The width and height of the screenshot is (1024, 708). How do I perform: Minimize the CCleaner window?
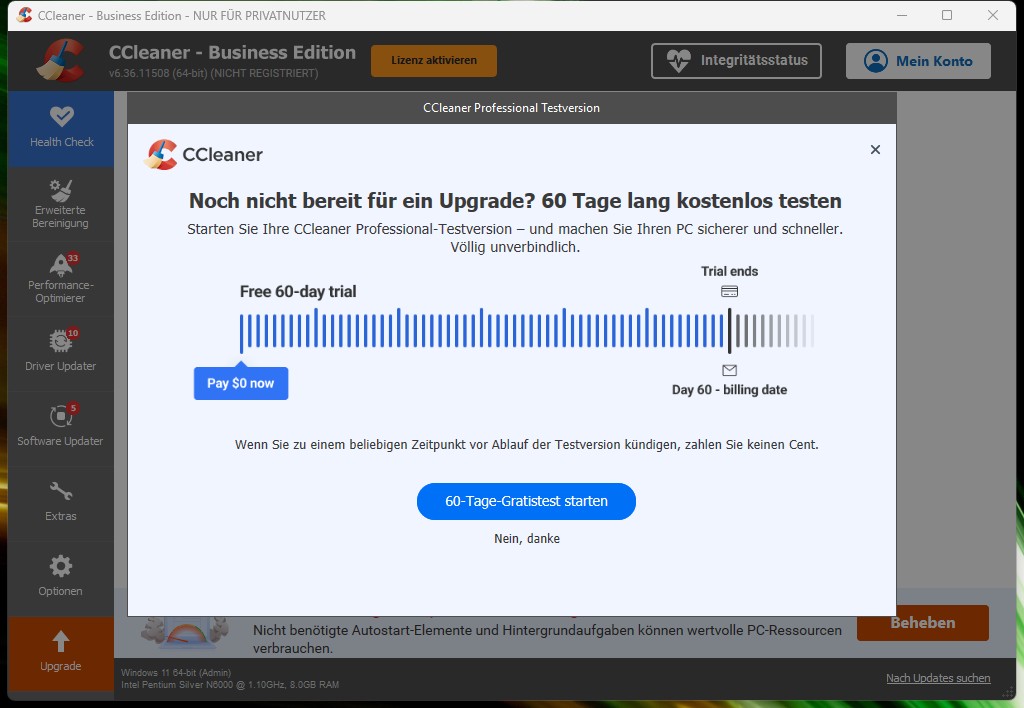point(902,15)
